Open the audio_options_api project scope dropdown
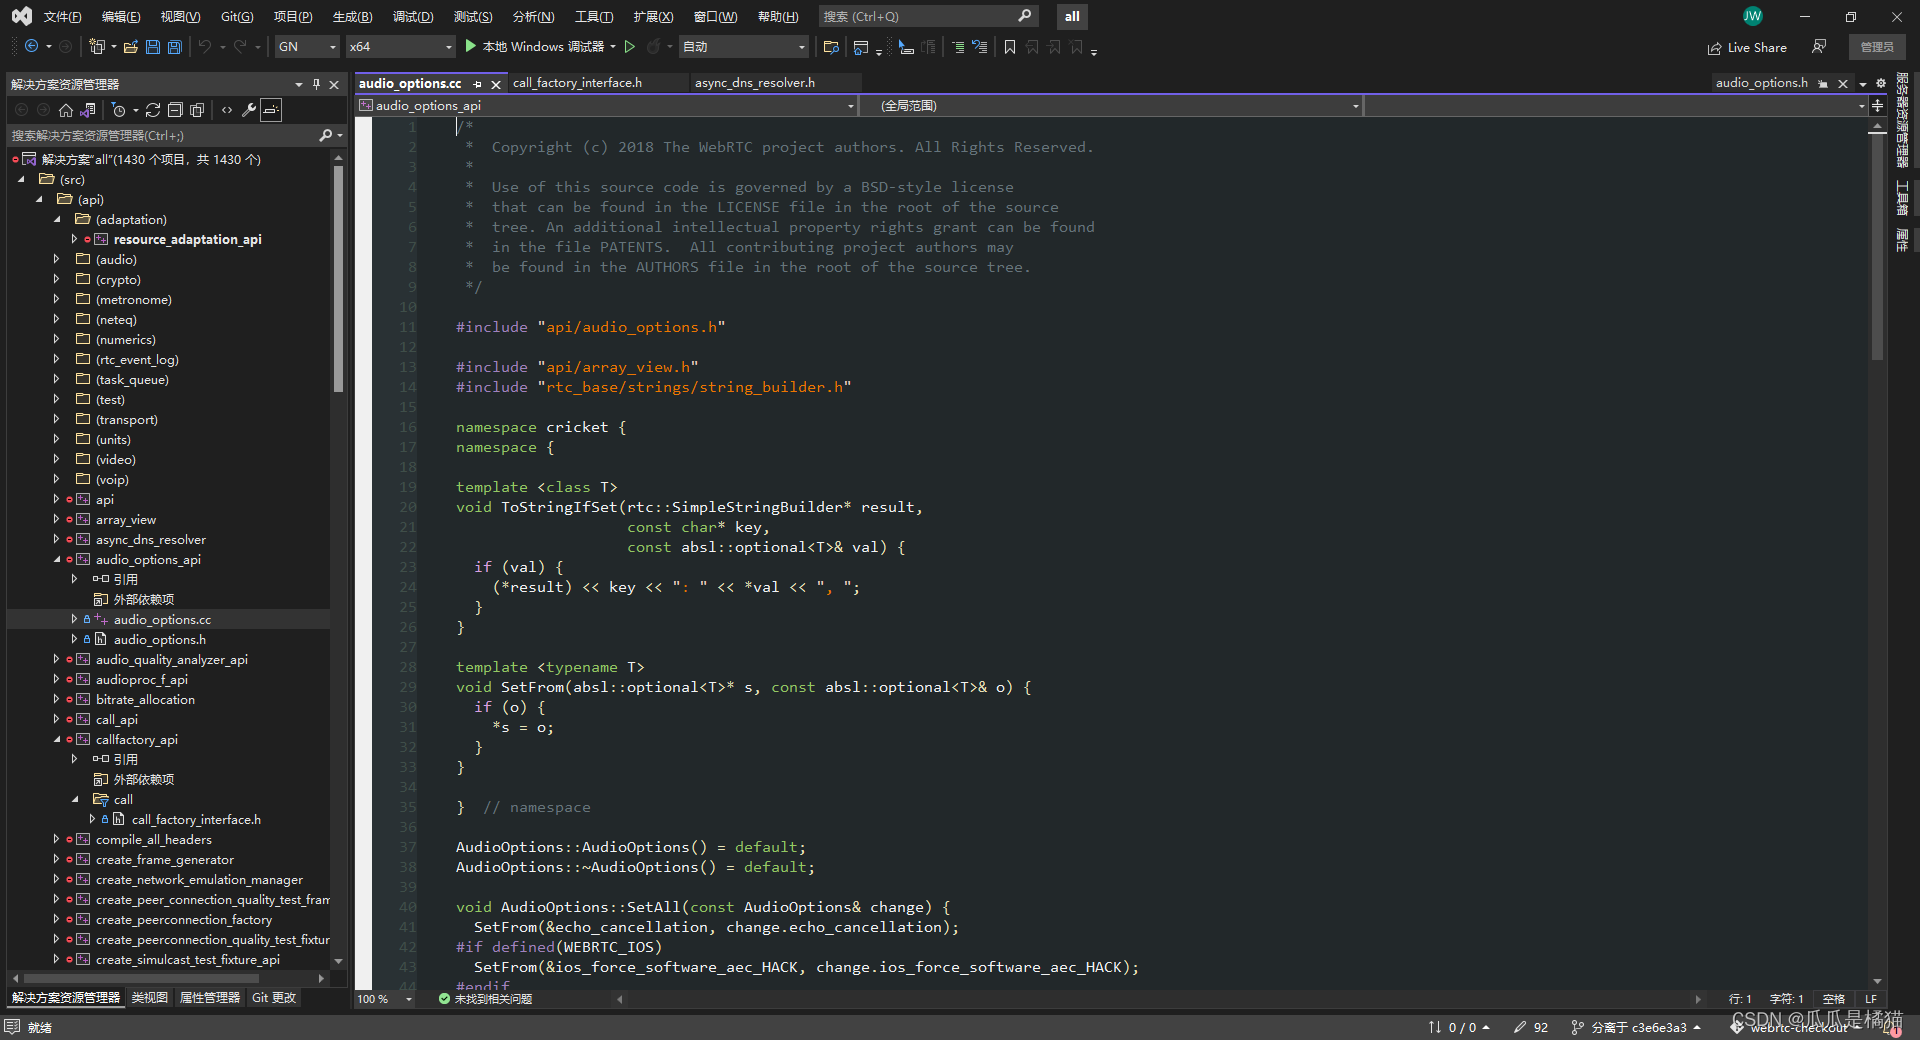Screen dimensions: 1920x1040 tap(607, 105)
